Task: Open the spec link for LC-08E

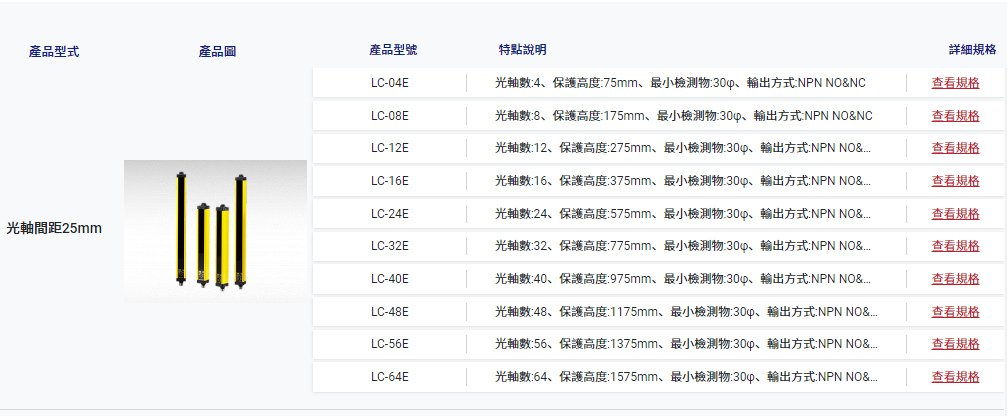Action: click(x=955, y=116)
